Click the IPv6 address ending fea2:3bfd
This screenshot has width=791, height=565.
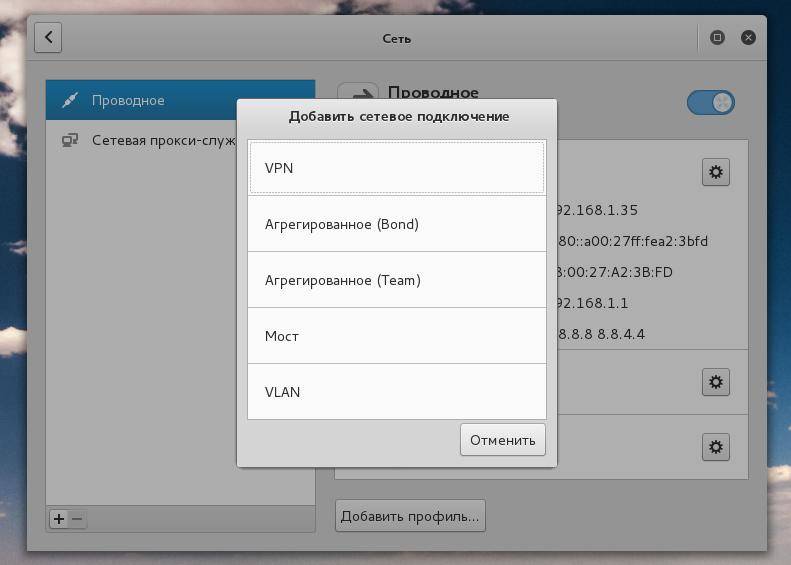coord(633,241)
